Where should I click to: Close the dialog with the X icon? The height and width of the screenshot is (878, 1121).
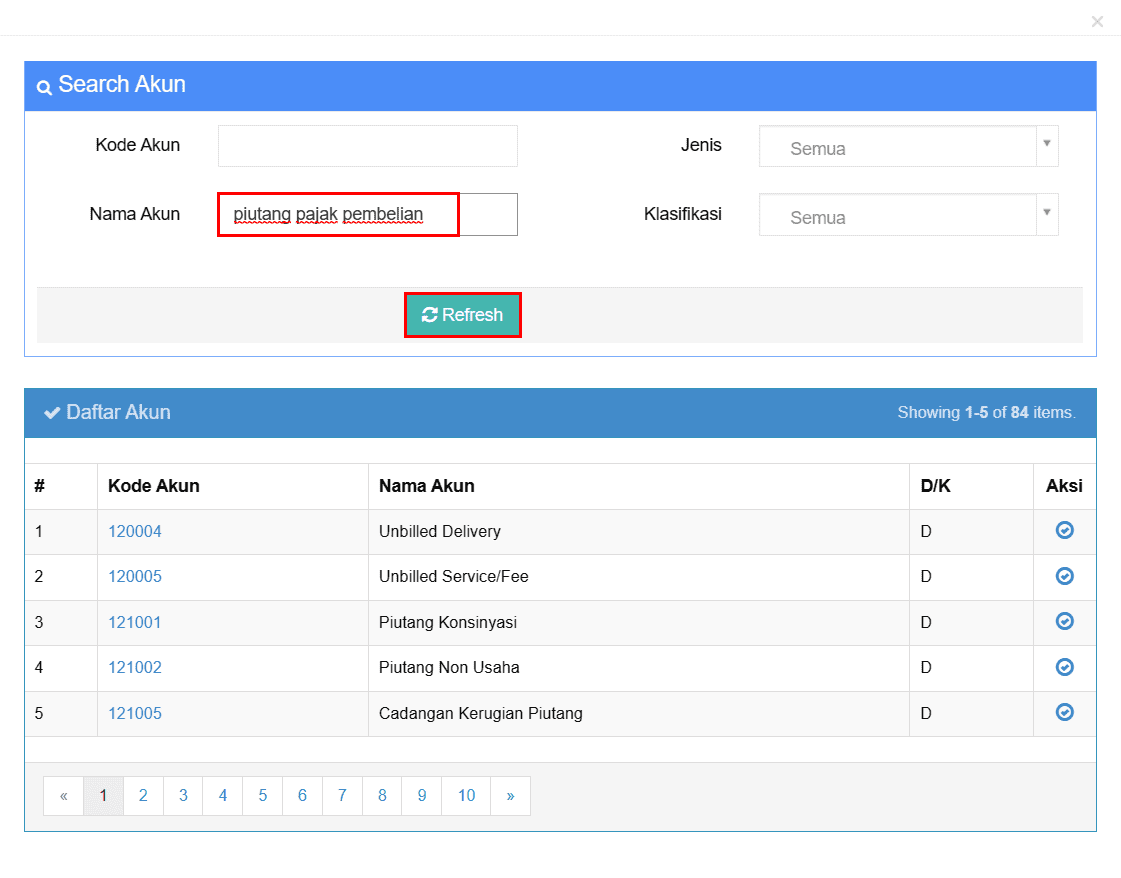1097,21
